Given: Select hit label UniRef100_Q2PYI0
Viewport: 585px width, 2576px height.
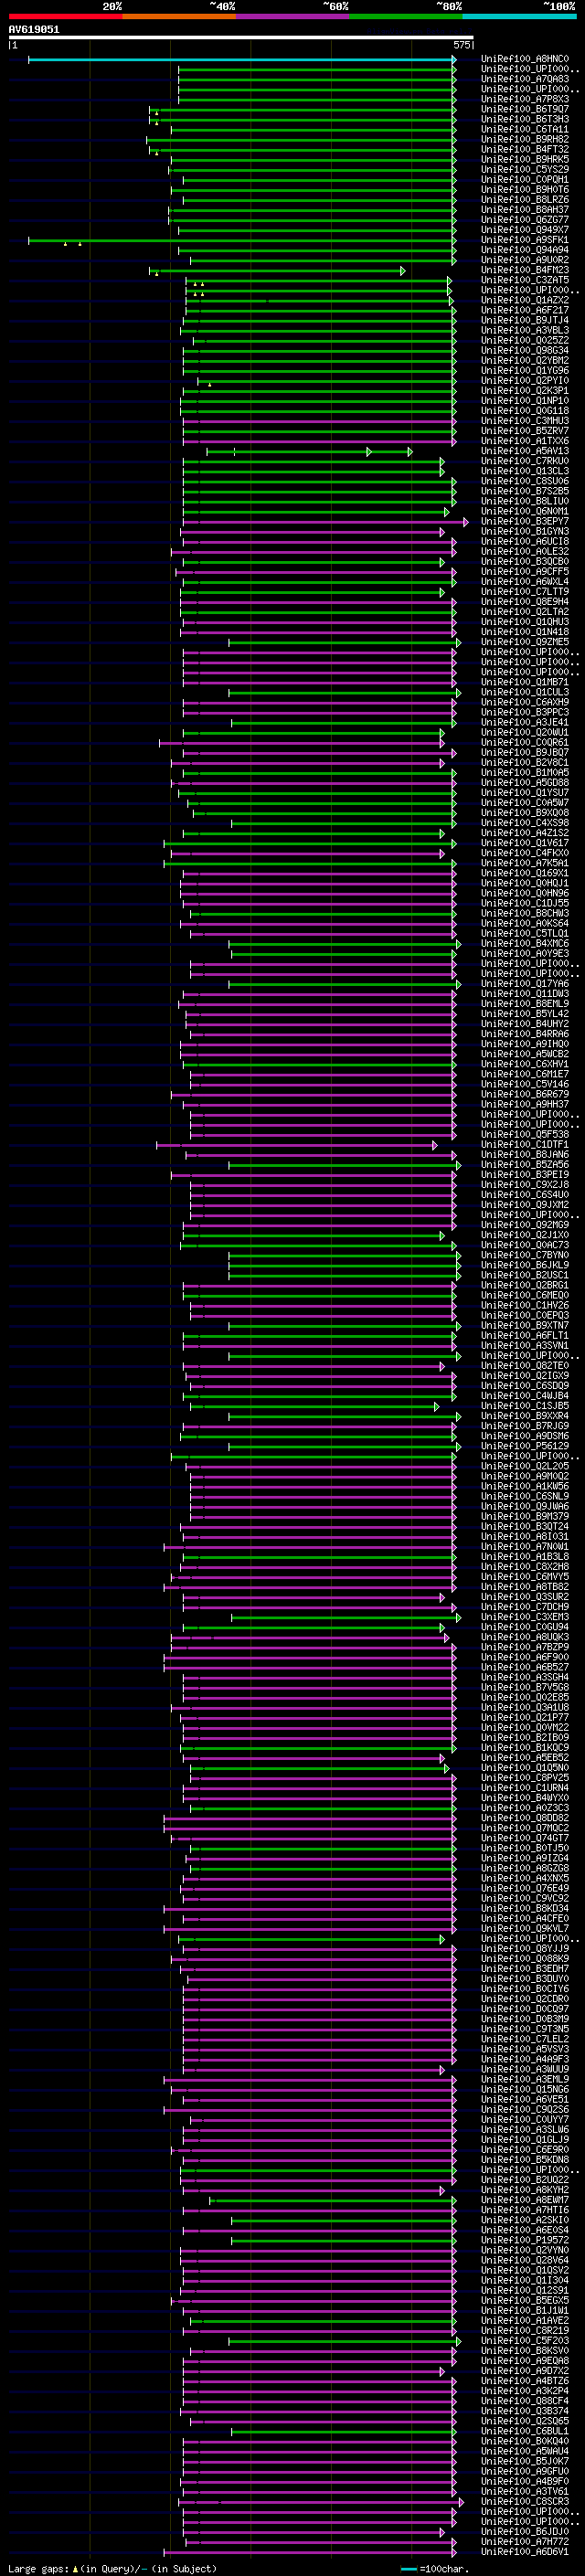Looking at the screenshot, I should 524,380.
